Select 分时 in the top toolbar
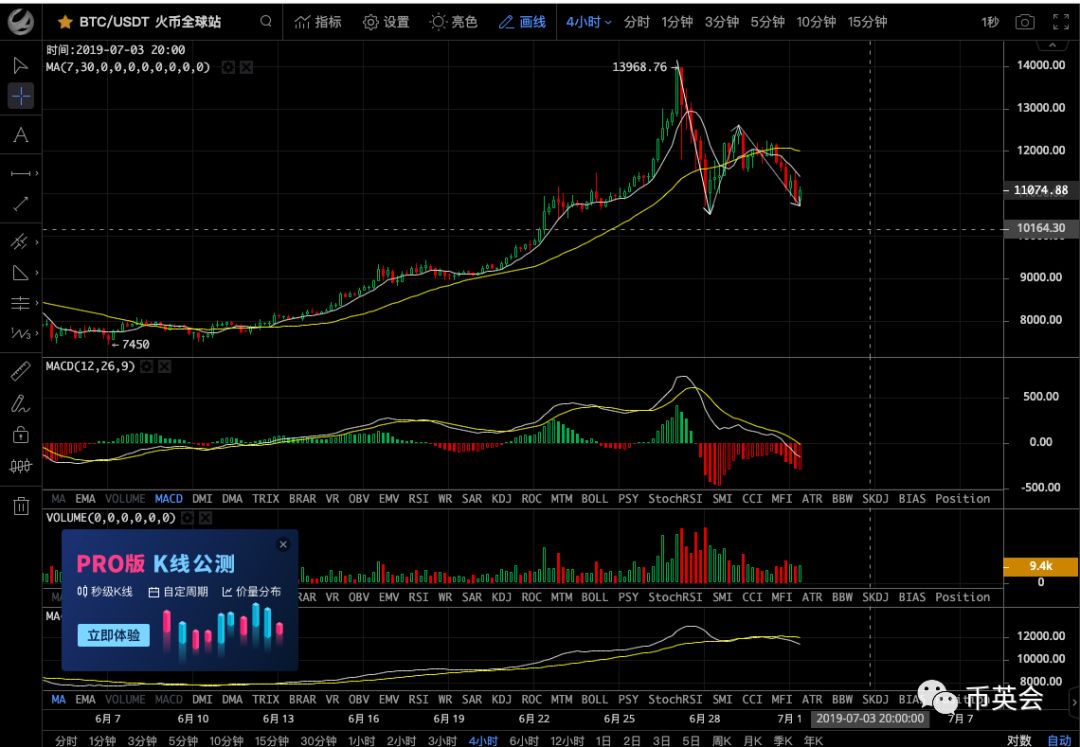1080x747 pixels. point(636,22)
